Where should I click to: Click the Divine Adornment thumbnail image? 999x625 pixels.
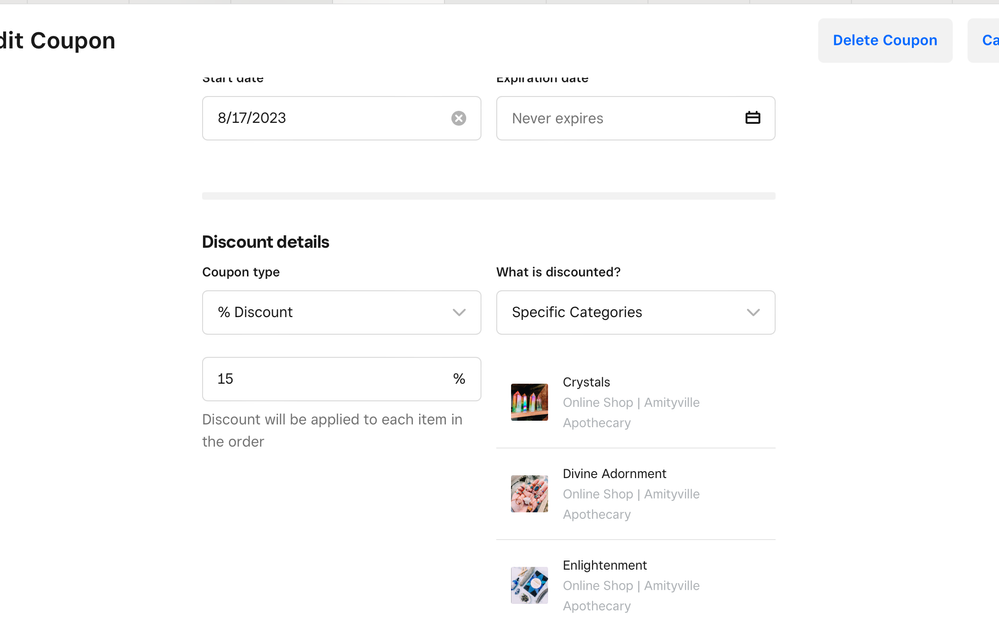529,494
